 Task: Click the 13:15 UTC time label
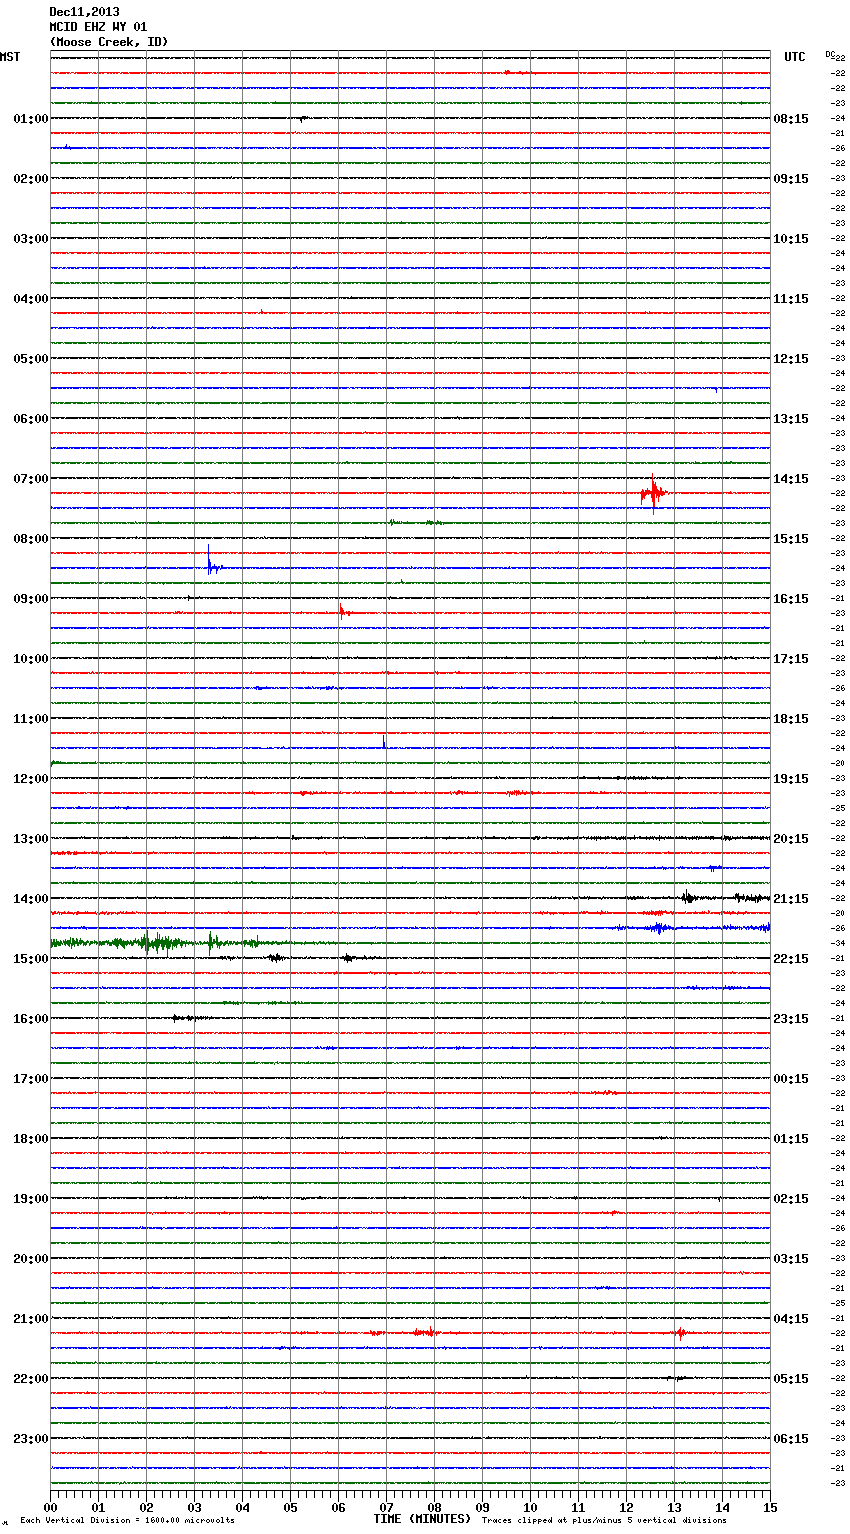coord(791,419)
